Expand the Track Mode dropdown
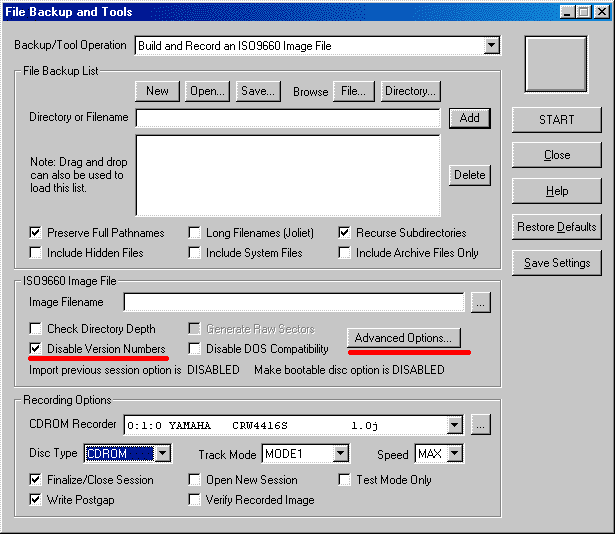615x534 pixels. coord(340,454)
